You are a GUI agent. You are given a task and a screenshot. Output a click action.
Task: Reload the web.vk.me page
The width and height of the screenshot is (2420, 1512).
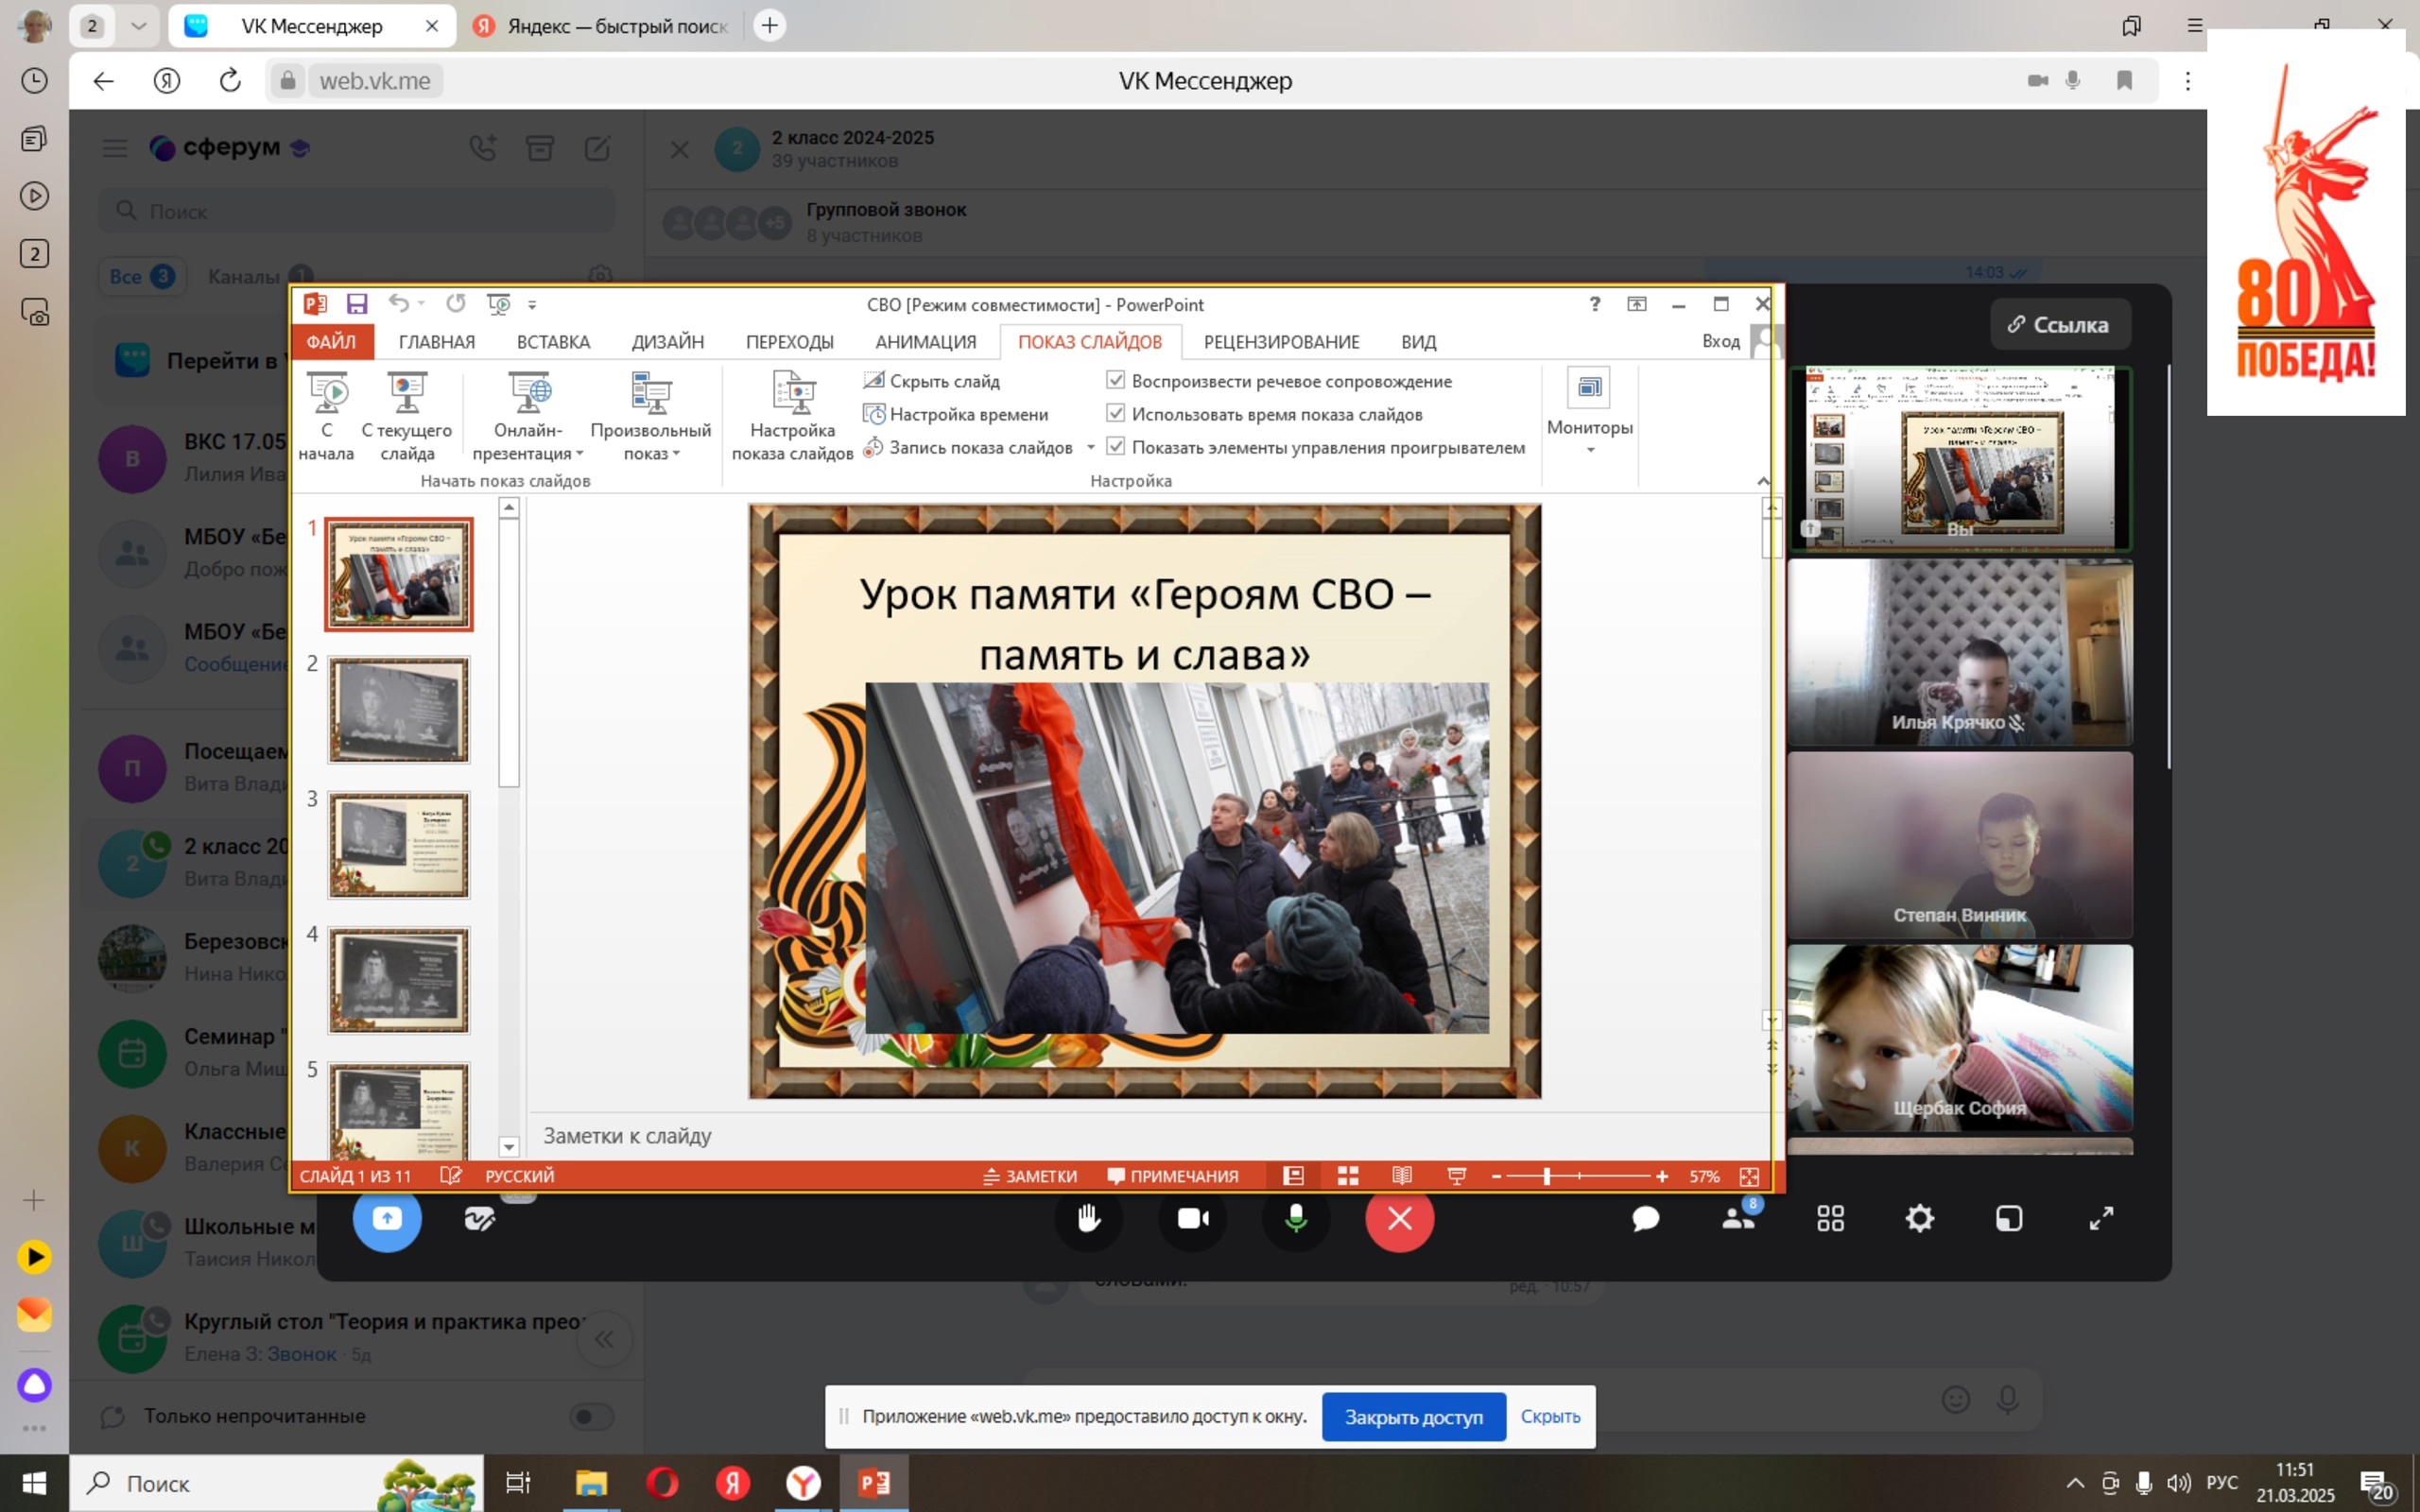pyautogui.click(x=230, y=81)
